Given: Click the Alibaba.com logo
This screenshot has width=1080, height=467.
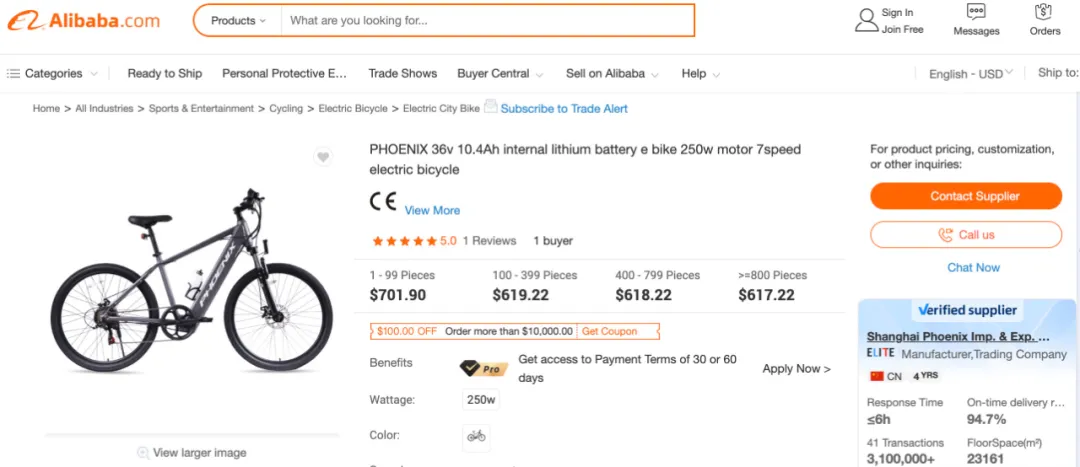Looking at the screenshot, I should click(83, 21).
